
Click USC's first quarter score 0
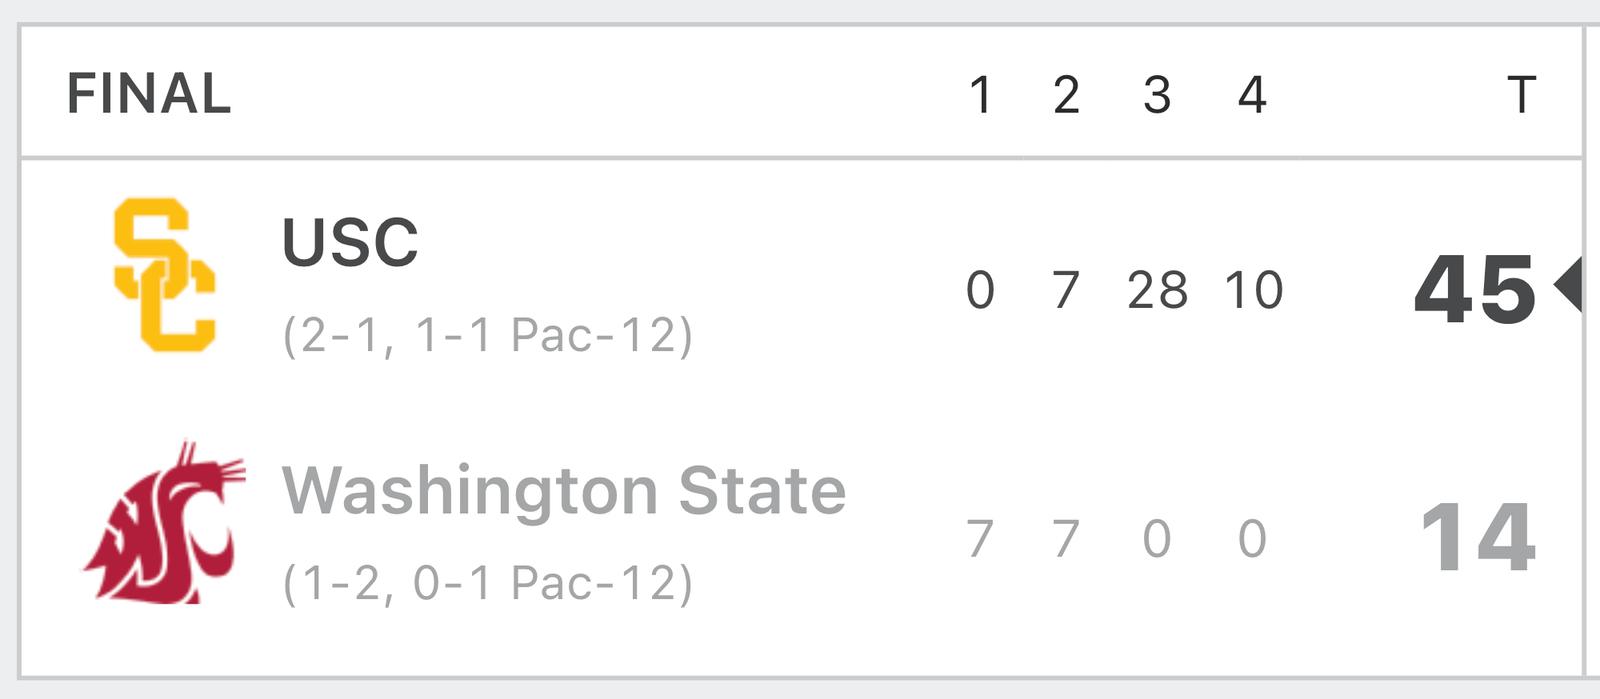point(980,291)
